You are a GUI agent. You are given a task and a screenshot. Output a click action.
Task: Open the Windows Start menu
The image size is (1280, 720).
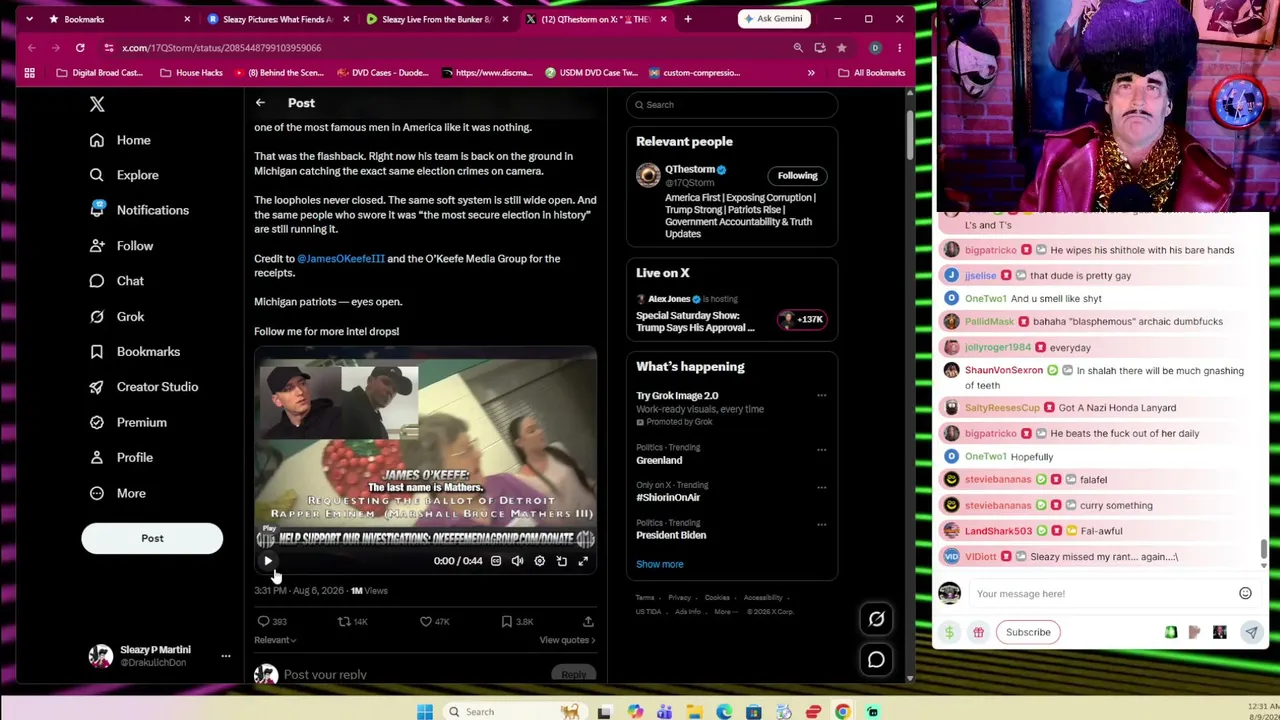[425, 712]
